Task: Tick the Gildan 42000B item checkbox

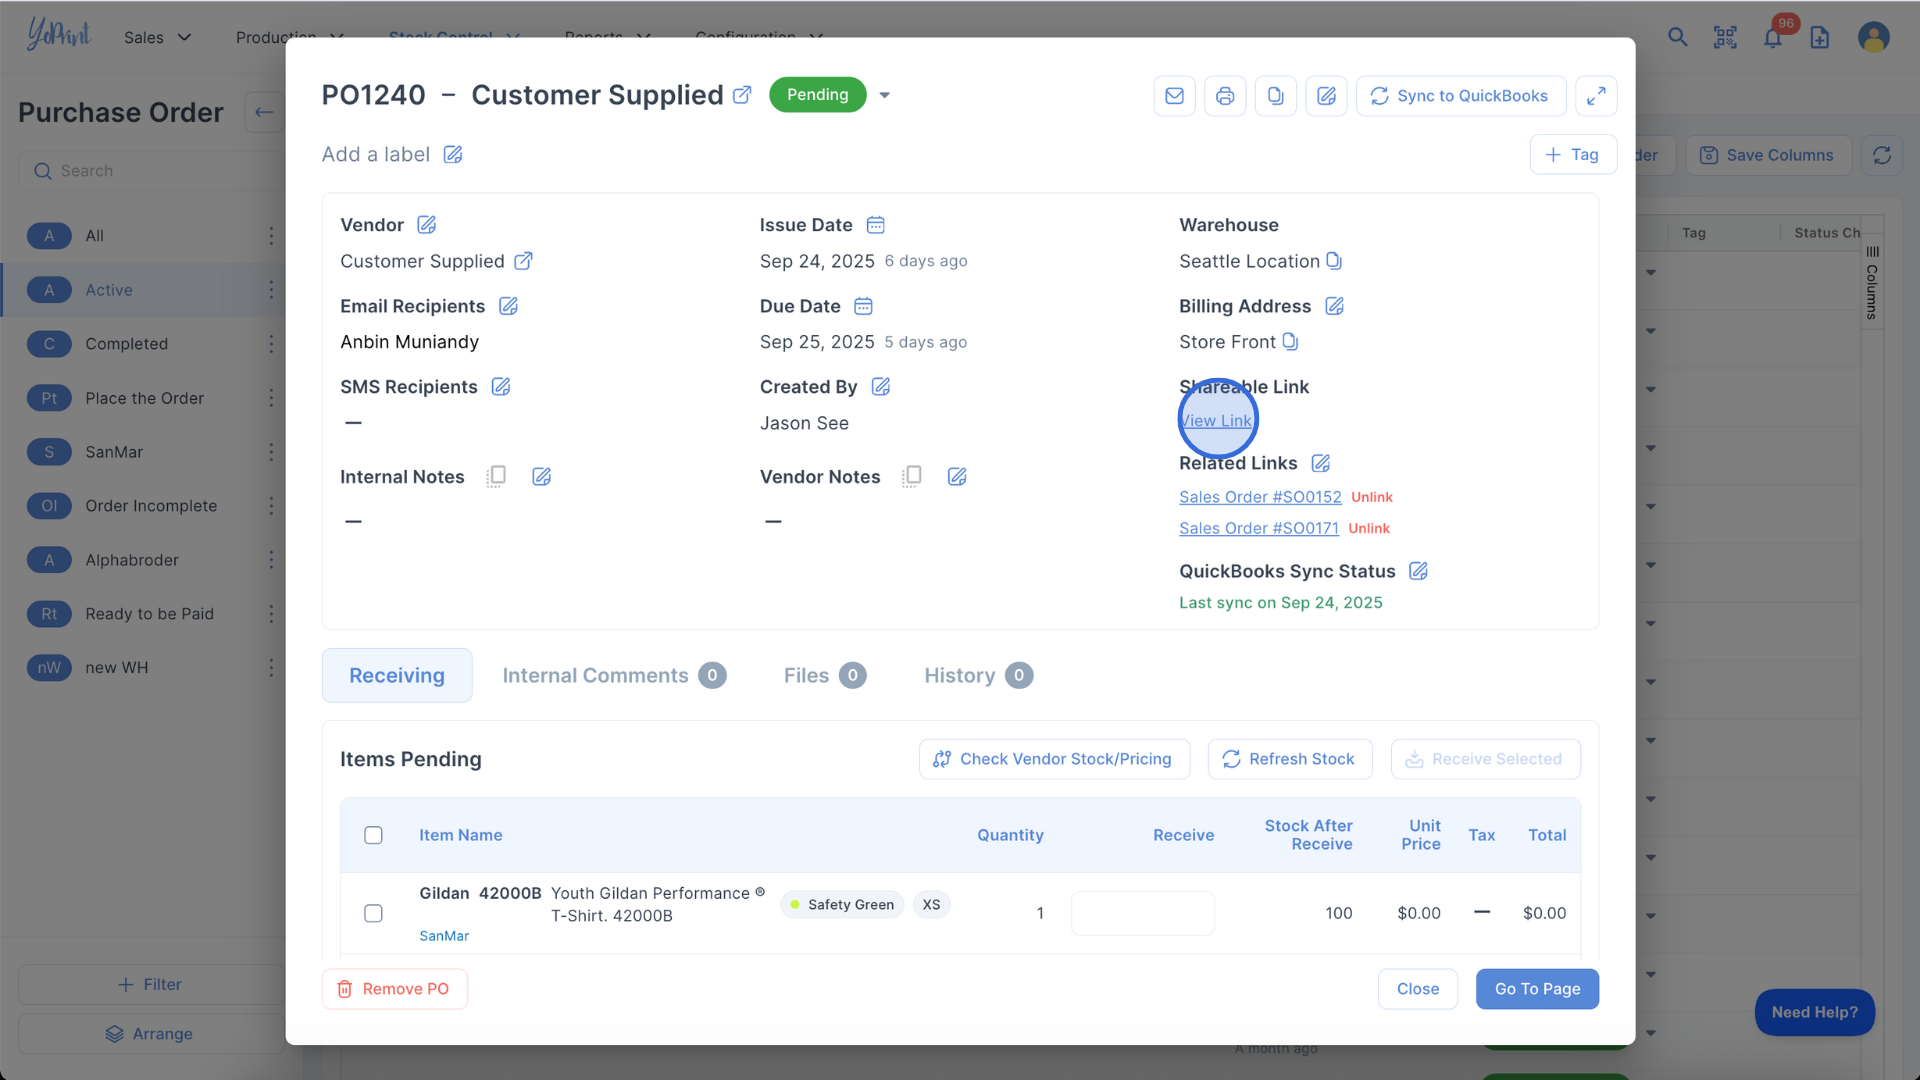Action: click(x=373, y=913)
